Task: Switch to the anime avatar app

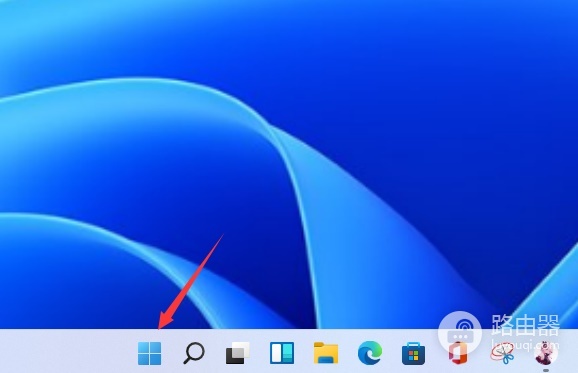Action: 546,352
